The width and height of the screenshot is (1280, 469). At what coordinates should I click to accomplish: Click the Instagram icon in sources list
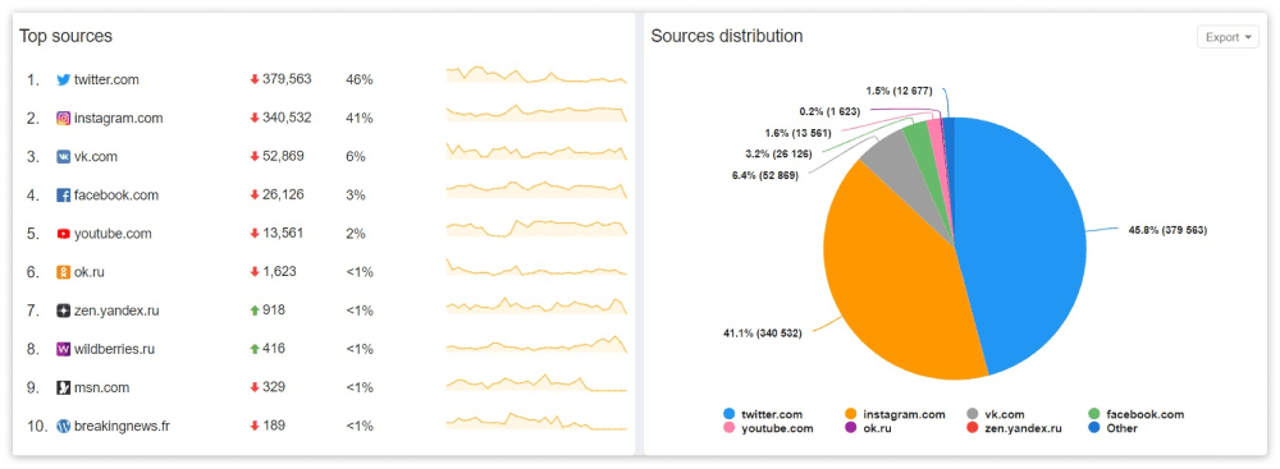(x=63, y=118)
